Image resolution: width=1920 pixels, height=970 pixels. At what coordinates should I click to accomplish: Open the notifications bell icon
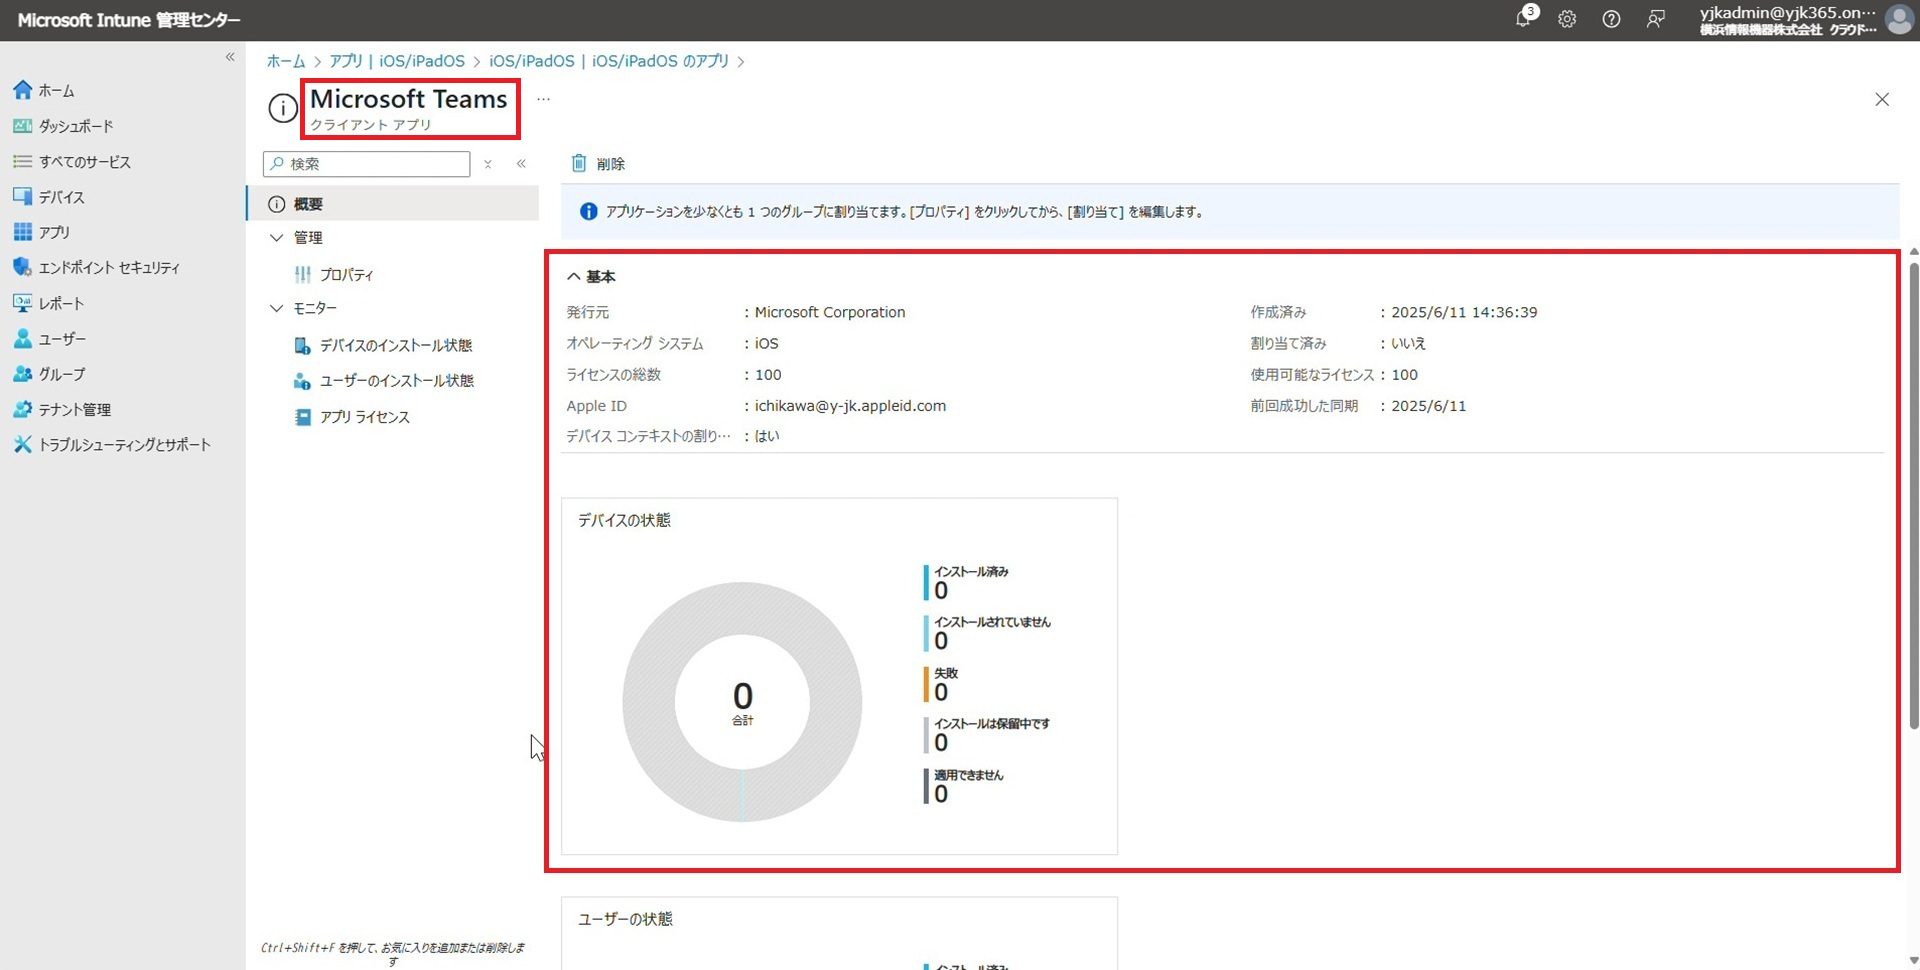point(1523,19)
